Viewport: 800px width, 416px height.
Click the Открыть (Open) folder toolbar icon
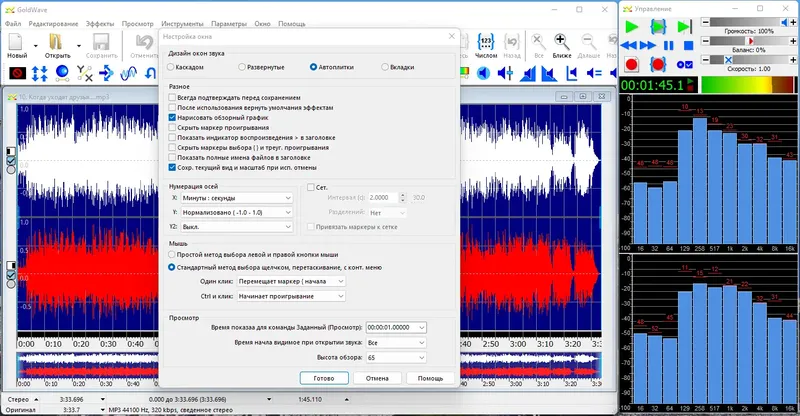coord(56,42)
